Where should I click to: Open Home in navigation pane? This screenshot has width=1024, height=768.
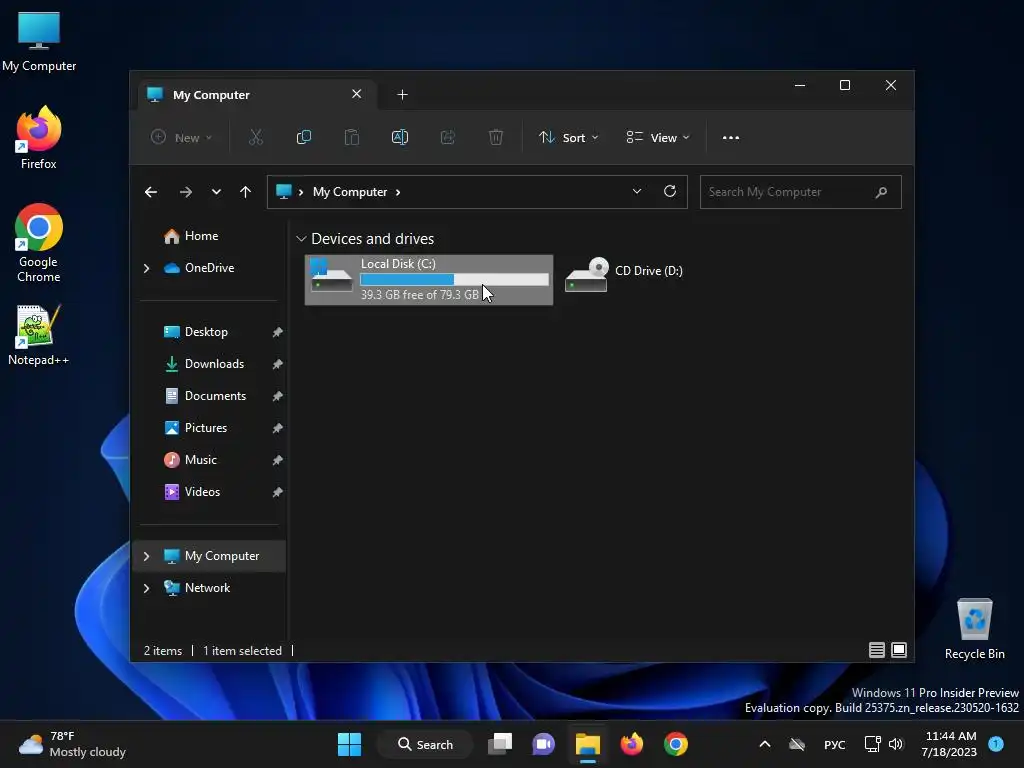click(x=201, y=236)
